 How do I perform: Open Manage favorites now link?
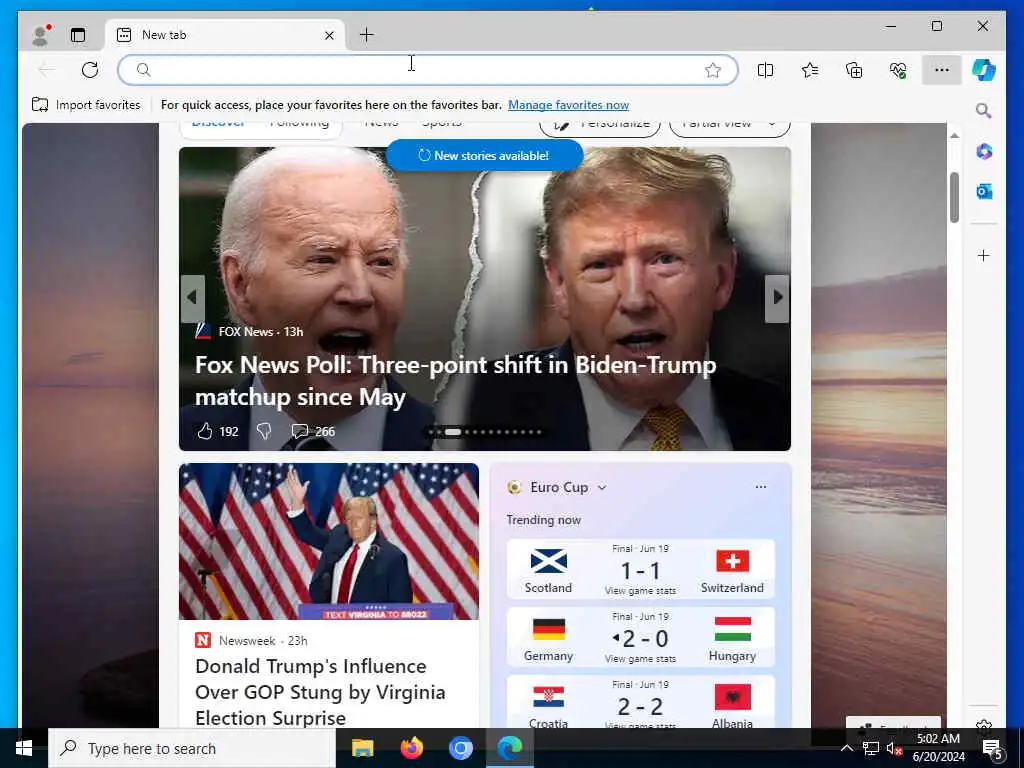point(568,104)
